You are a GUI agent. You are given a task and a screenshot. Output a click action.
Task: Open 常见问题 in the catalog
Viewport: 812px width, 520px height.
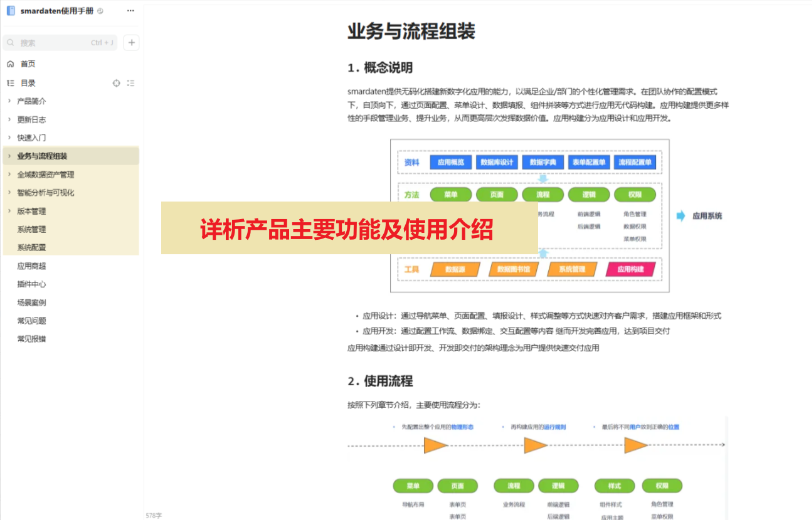[32, 321]
